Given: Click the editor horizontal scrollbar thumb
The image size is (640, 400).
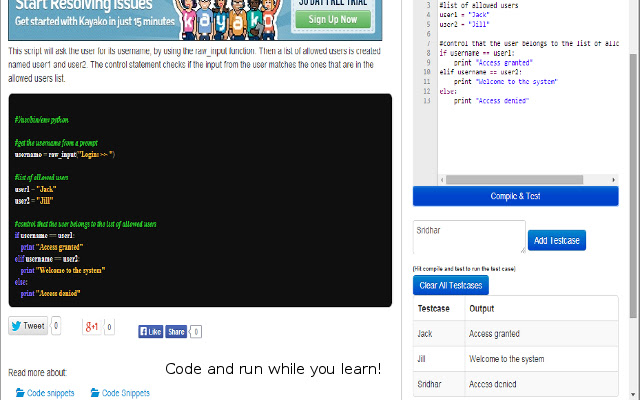Looking at the screenshot, I should click(x=514, y=180).
